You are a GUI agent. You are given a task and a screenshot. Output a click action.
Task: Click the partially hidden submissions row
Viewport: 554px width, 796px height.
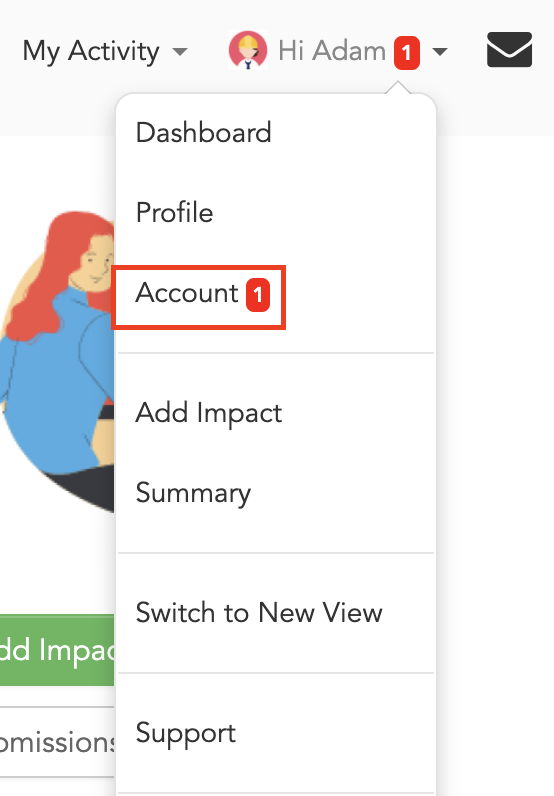[x=57, y=742]
